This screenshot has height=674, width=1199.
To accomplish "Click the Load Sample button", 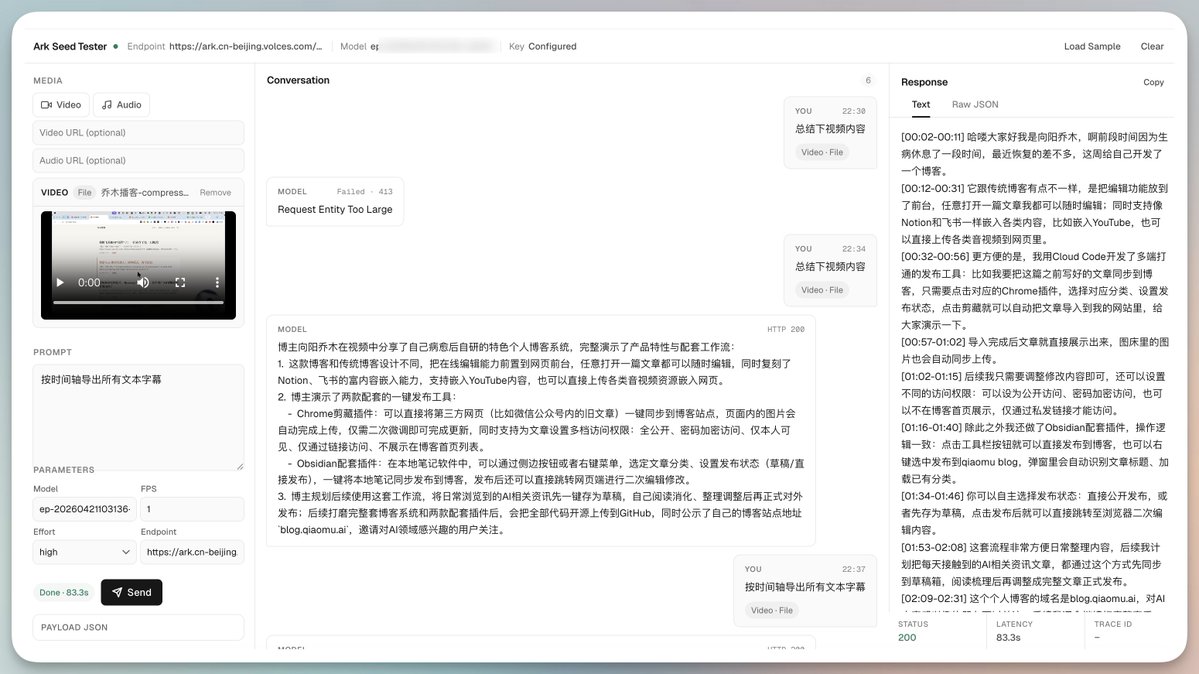I will pyautogui.click(x=1091, y=46).
